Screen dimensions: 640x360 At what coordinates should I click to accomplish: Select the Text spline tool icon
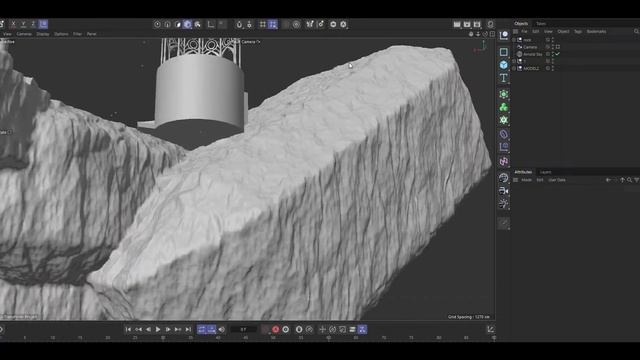(504, 78)
